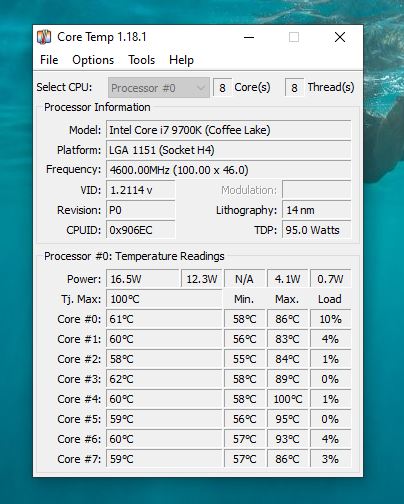This screenshot has width=404, height=504.
Task: Click Core #0 load value 10%
Action: click(330, 319)
